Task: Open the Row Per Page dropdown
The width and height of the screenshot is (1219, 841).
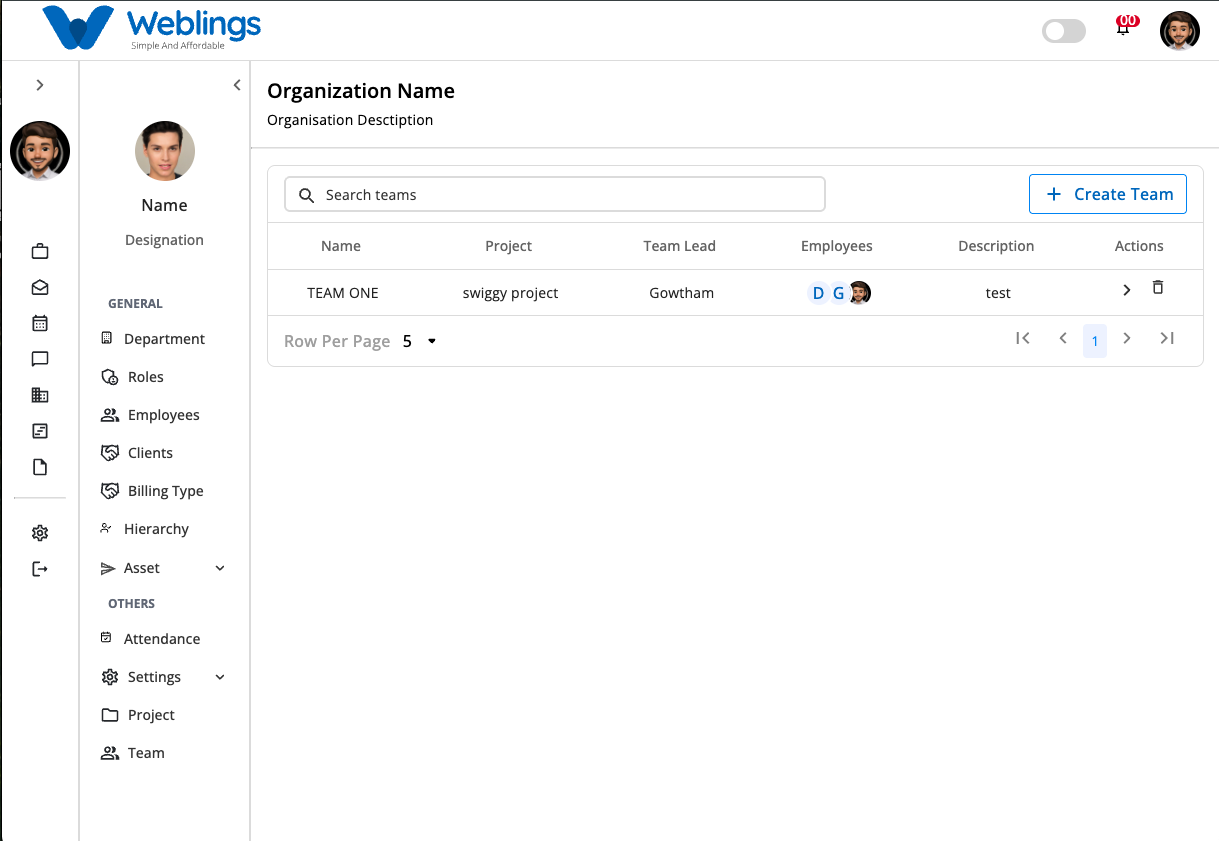Action: click(x=420, y=341)
